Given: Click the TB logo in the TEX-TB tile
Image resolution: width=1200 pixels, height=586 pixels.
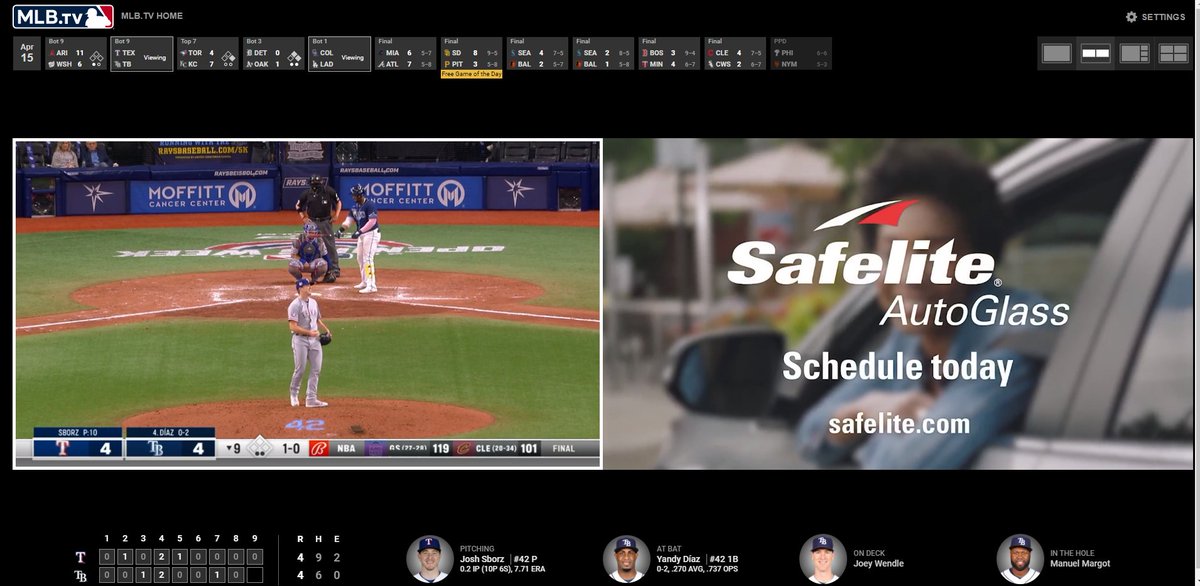Looking at the screenshot, I should pos(117,64).
